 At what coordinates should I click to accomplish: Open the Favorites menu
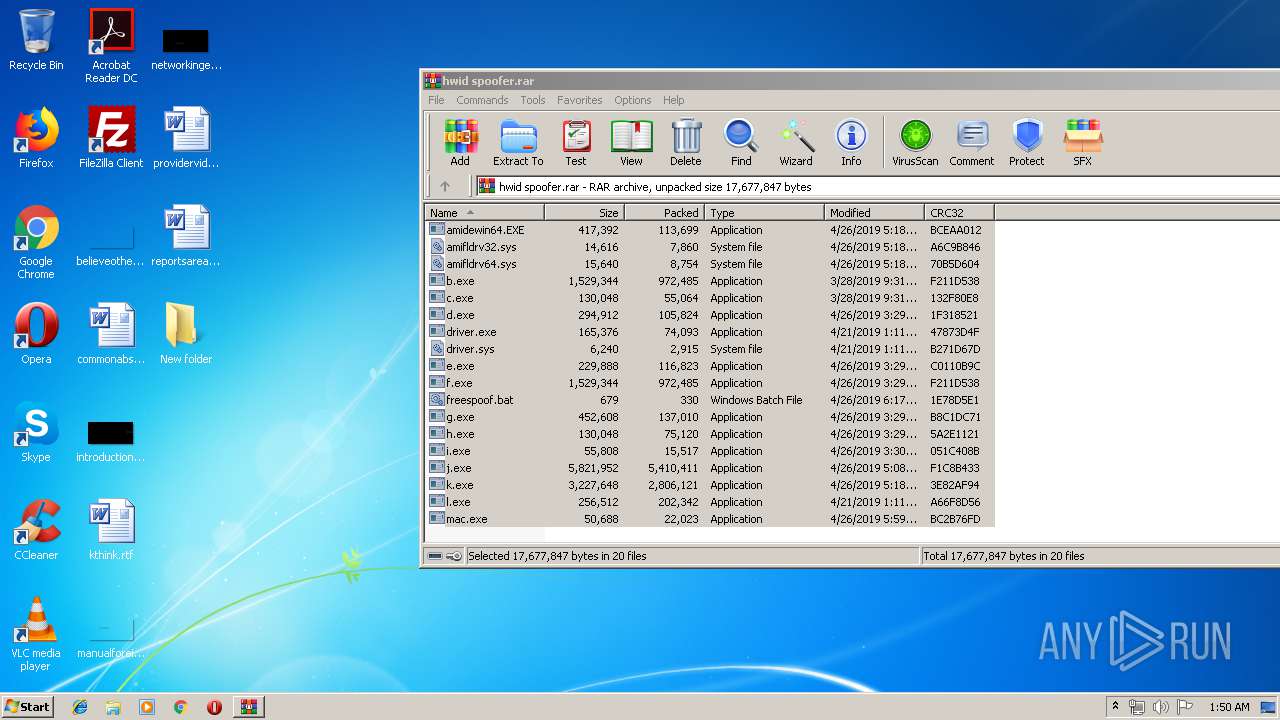tap(580, 100)
